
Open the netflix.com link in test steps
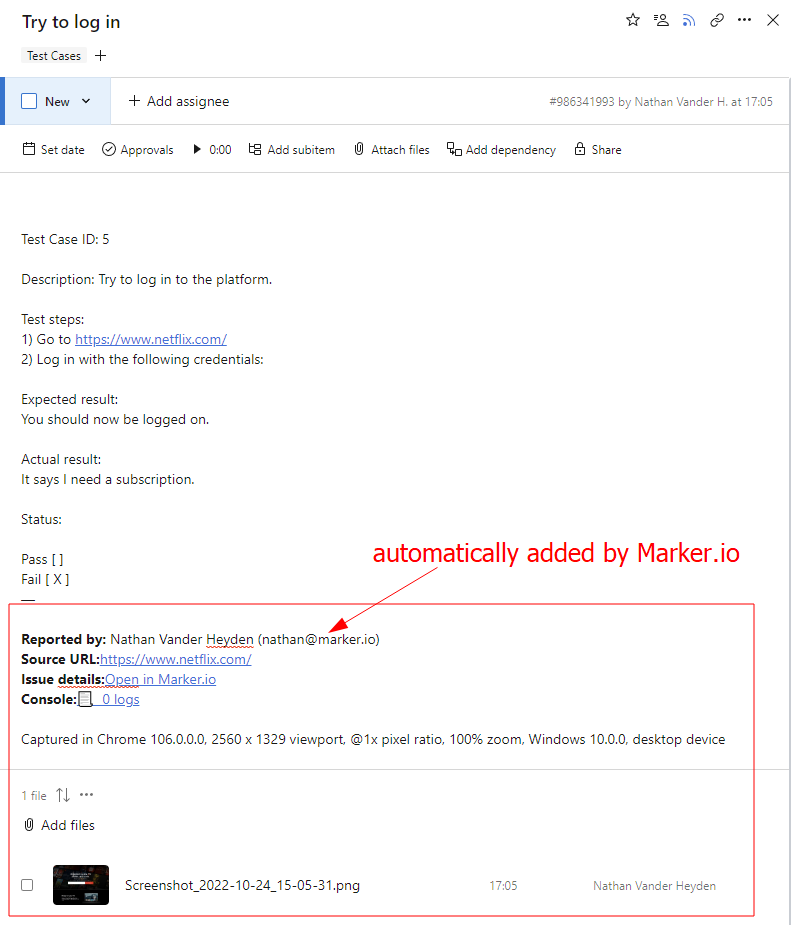point(151,340)
